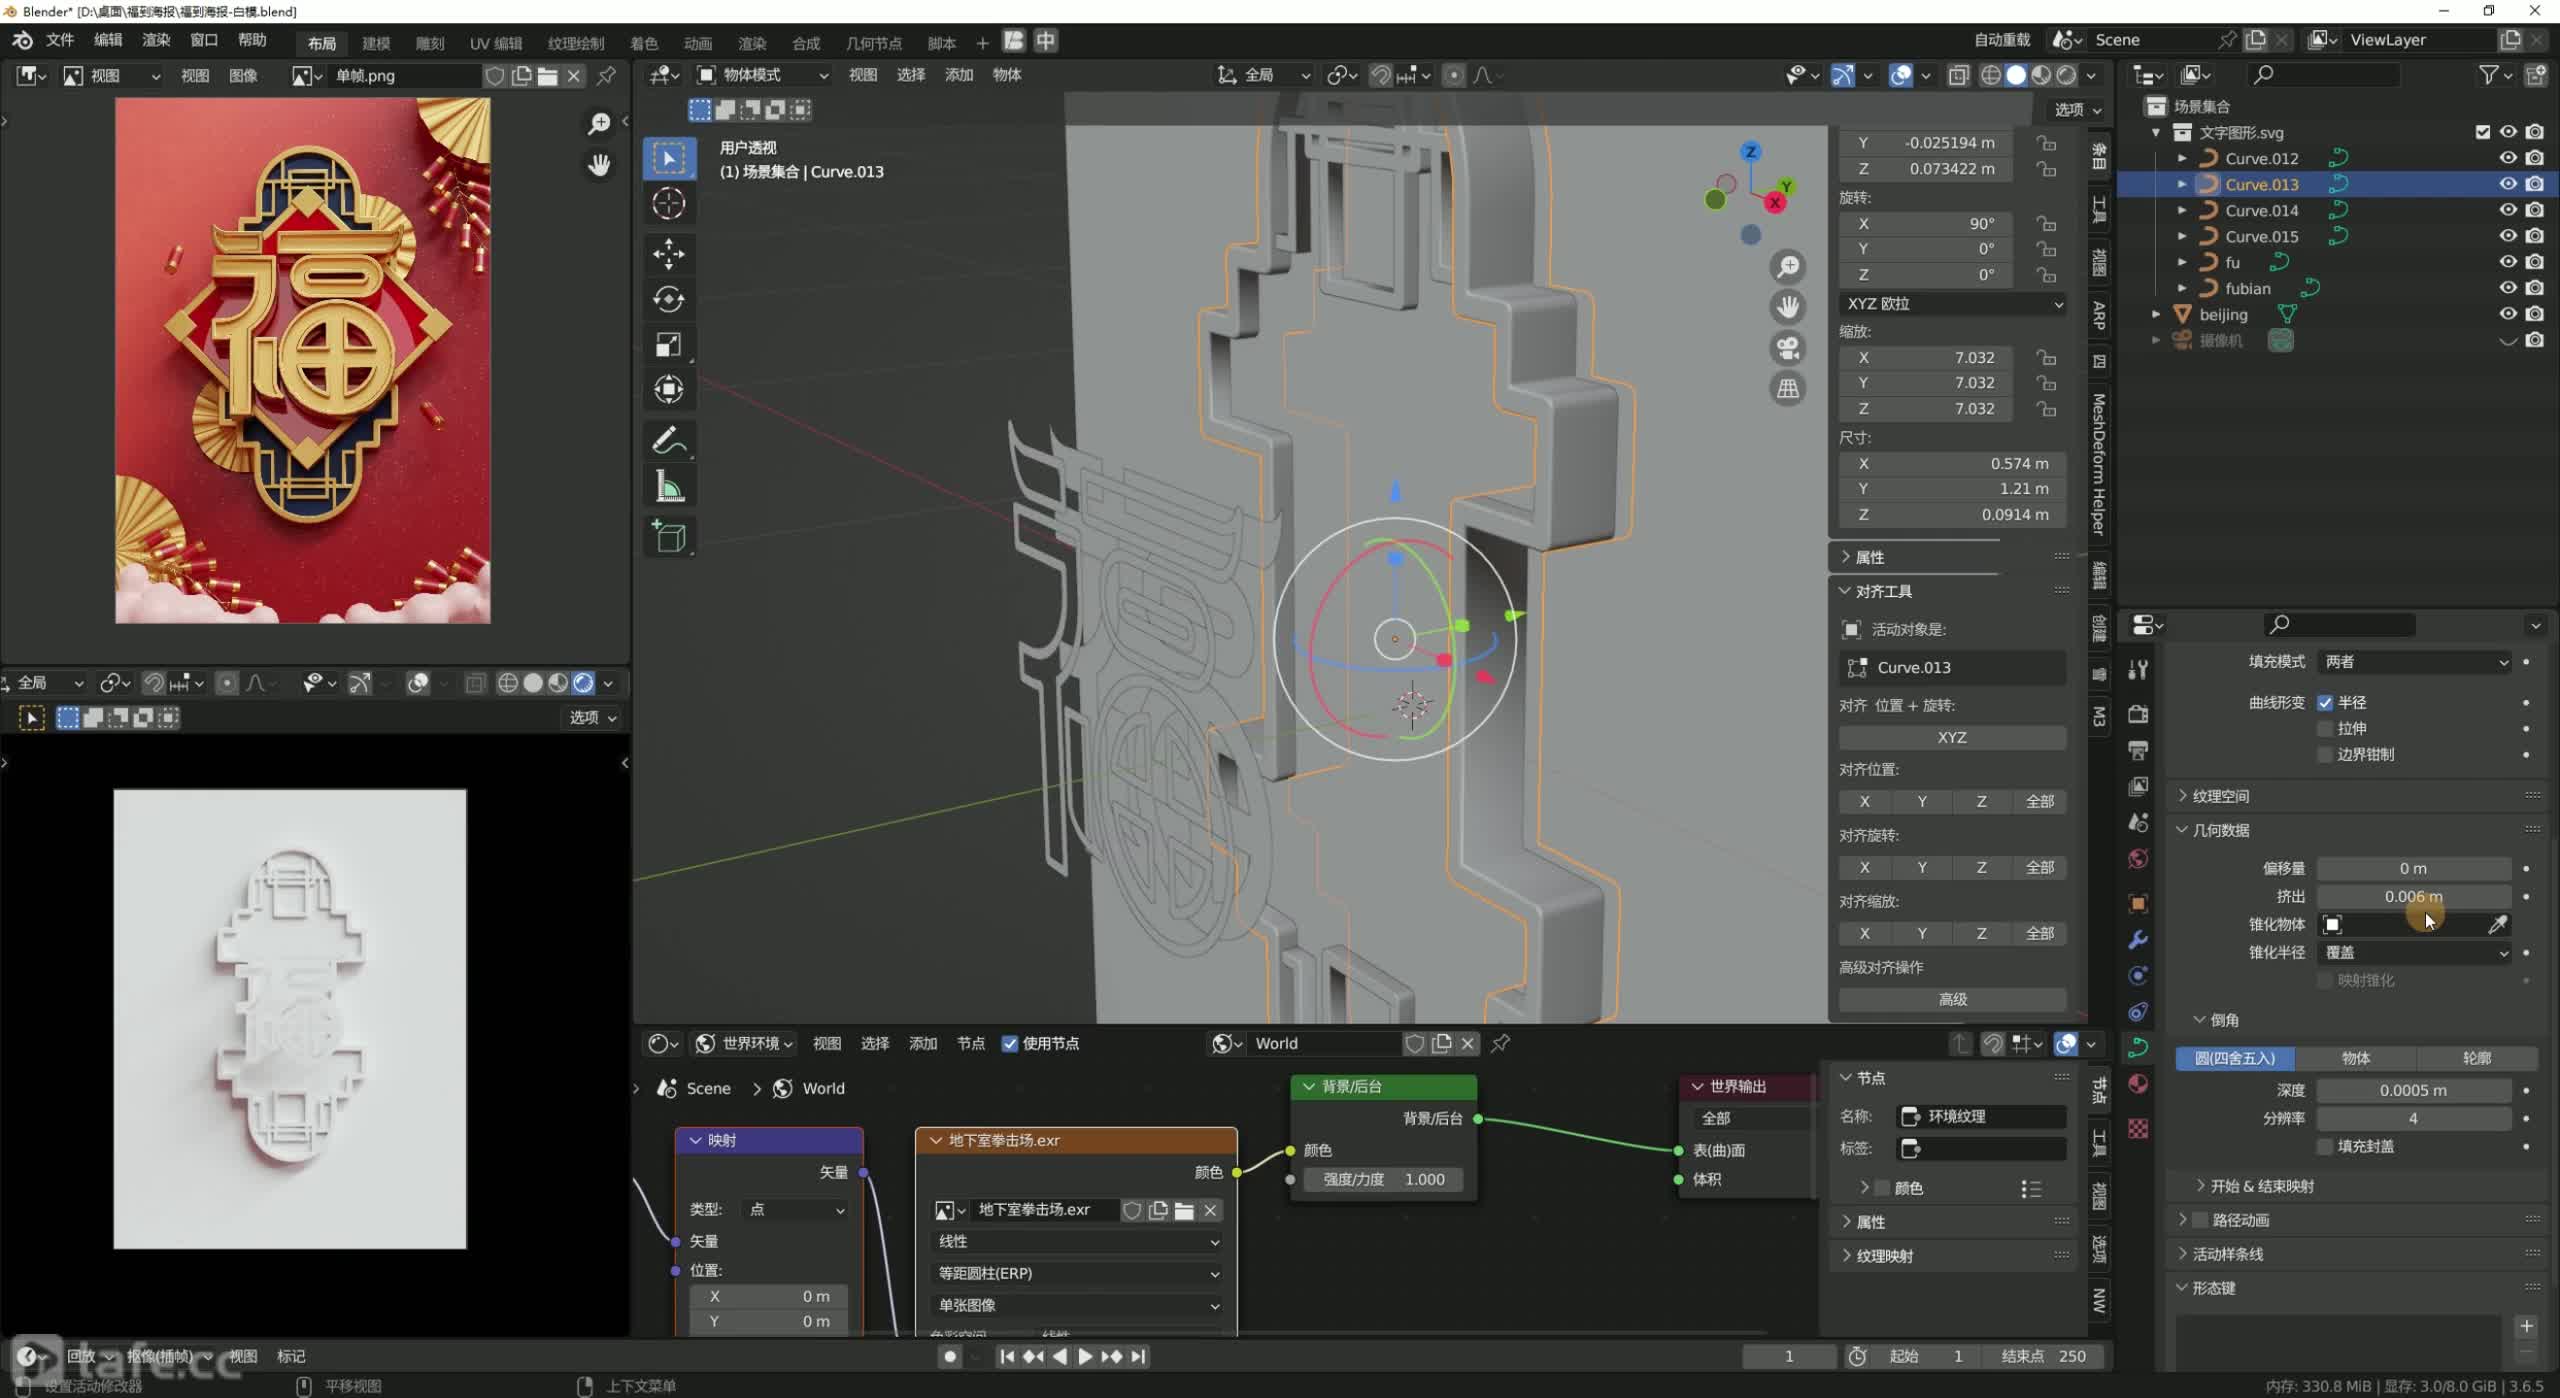The height and width of the screenshot is (1398, 2560).
Task: Adjust the 强度/力度 1.000 slider
Action: click(1384, 1180)
